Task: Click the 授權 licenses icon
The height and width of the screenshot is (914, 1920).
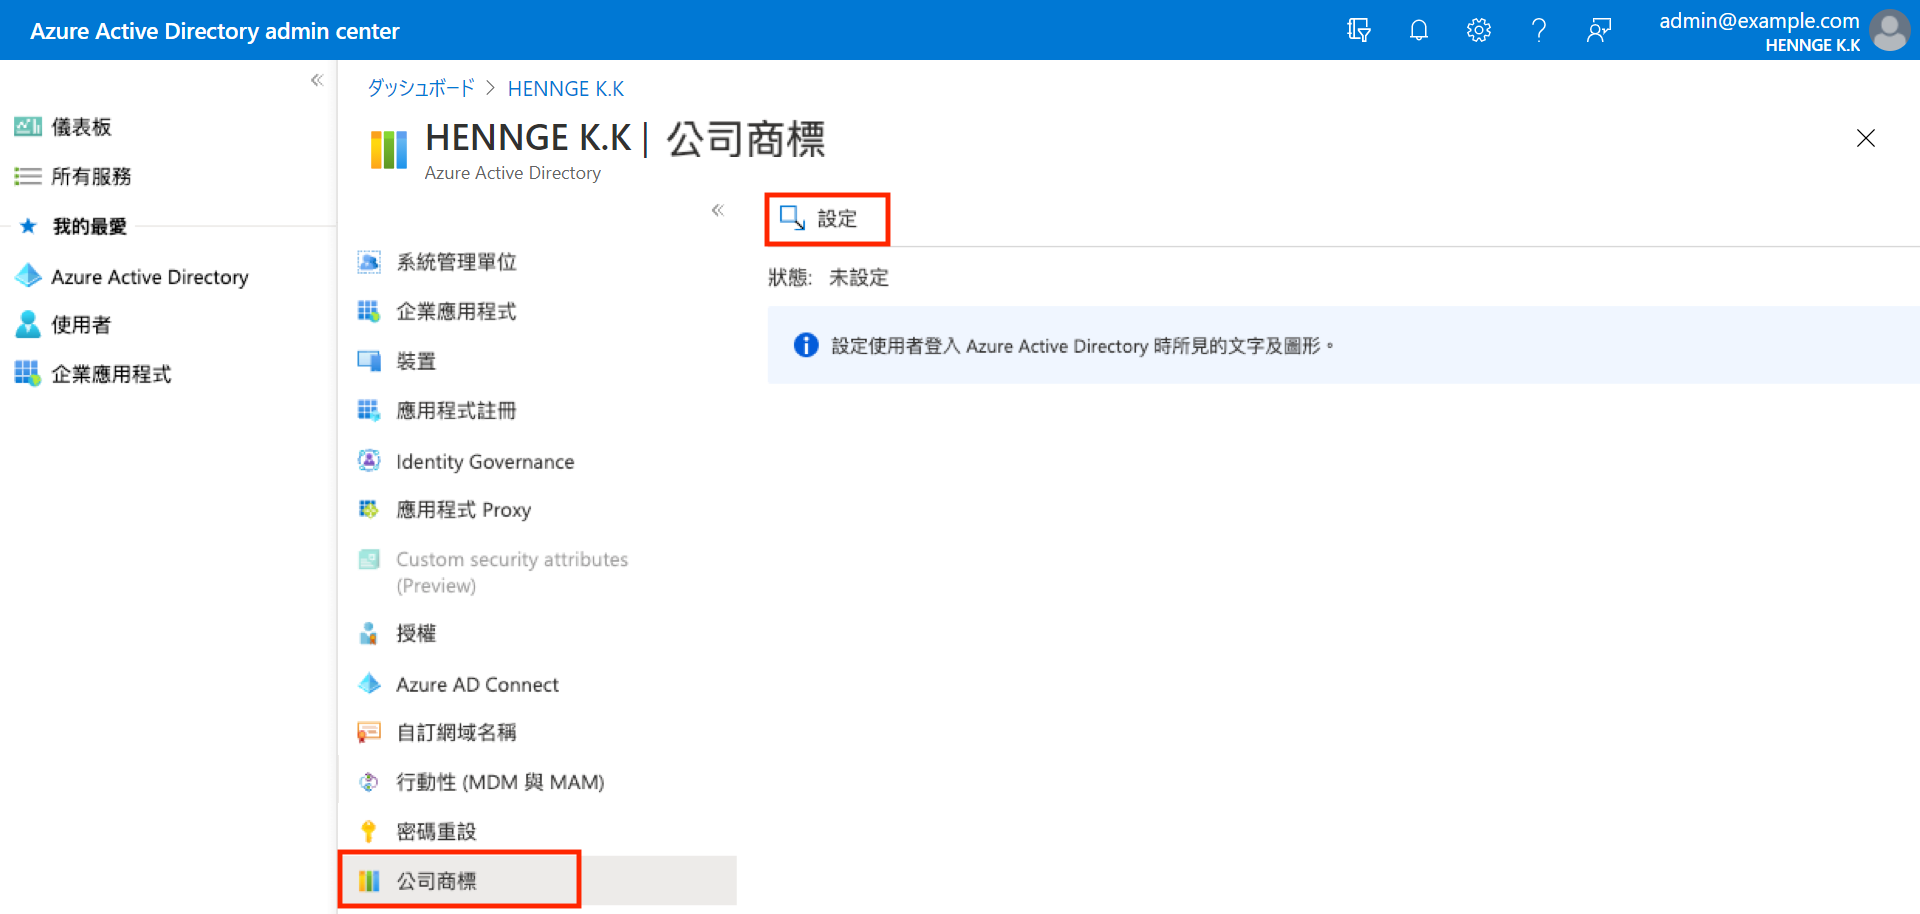Action: (x=369, y=633)
